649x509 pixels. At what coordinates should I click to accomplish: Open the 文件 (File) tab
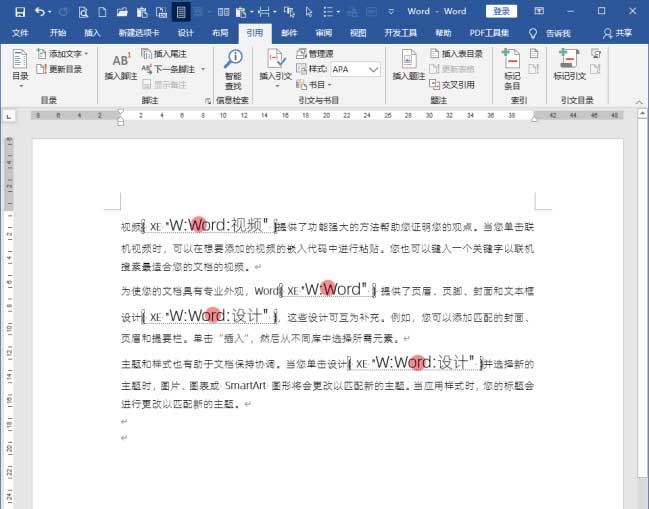tap(20, 33)
